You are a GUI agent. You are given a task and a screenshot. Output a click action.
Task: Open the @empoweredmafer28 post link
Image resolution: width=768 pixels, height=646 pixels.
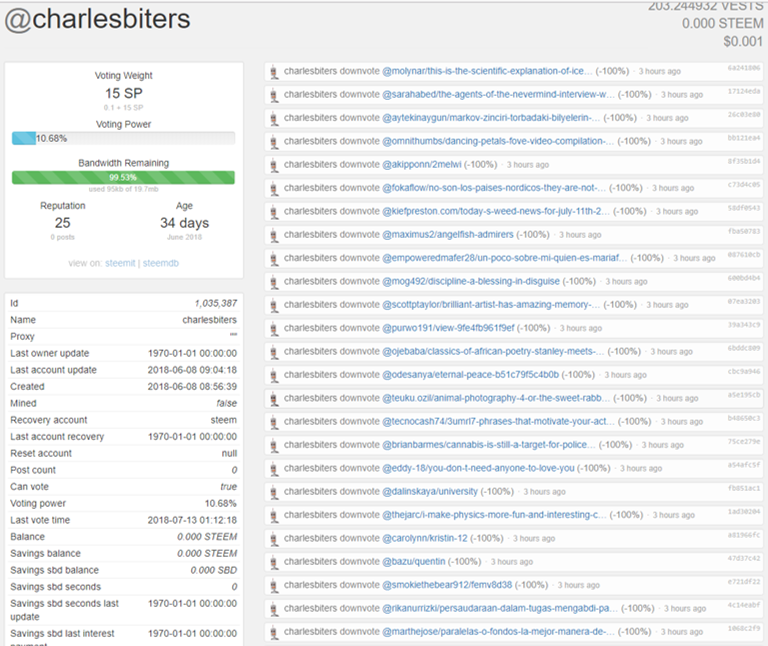(504, 258)
